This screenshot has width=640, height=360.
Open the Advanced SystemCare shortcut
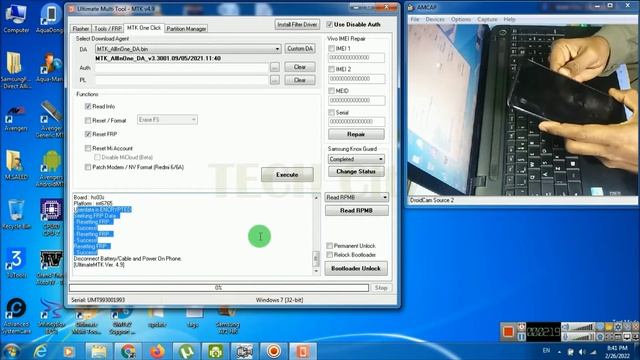coord(16,316)
